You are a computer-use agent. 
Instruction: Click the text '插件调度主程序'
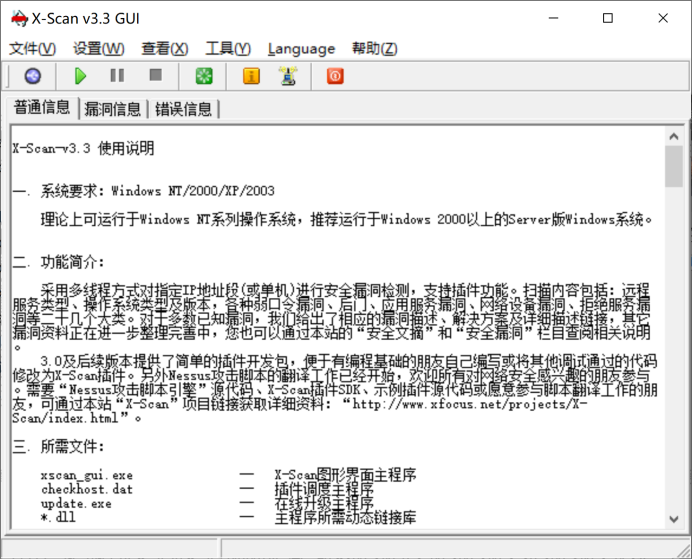coord(324,489)
